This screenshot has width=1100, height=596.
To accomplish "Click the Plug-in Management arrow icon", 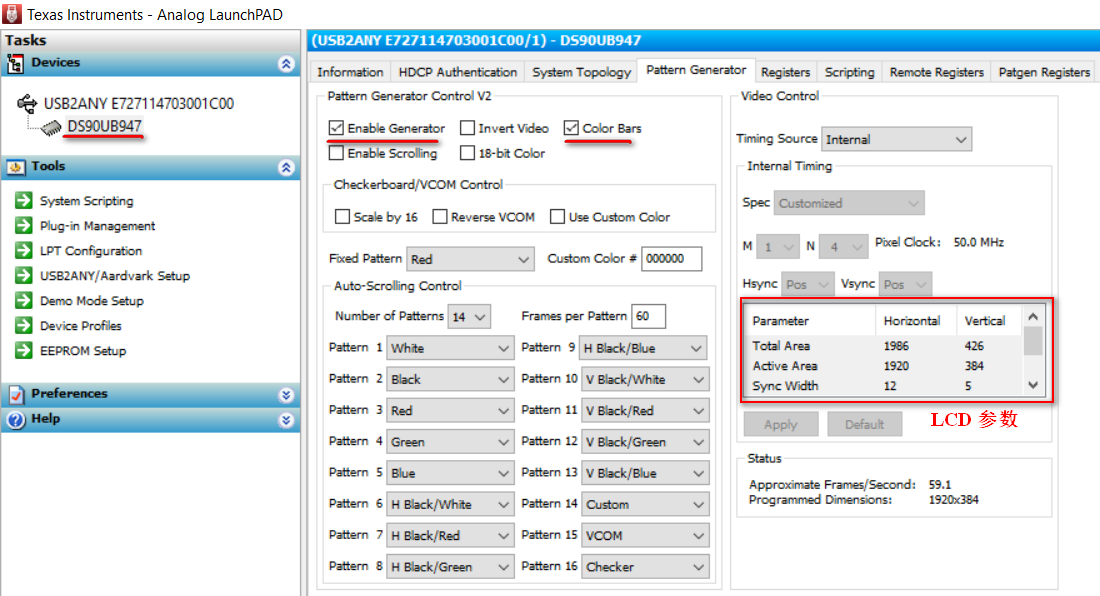I will pos(24,226).
